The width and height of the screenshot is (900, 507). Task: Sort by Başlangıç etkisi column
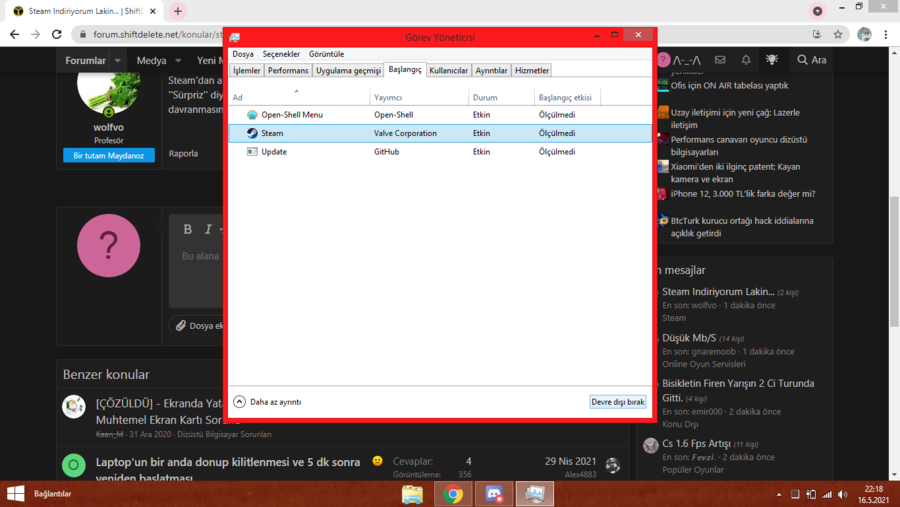pyautogui.click(x=567, y=97)
